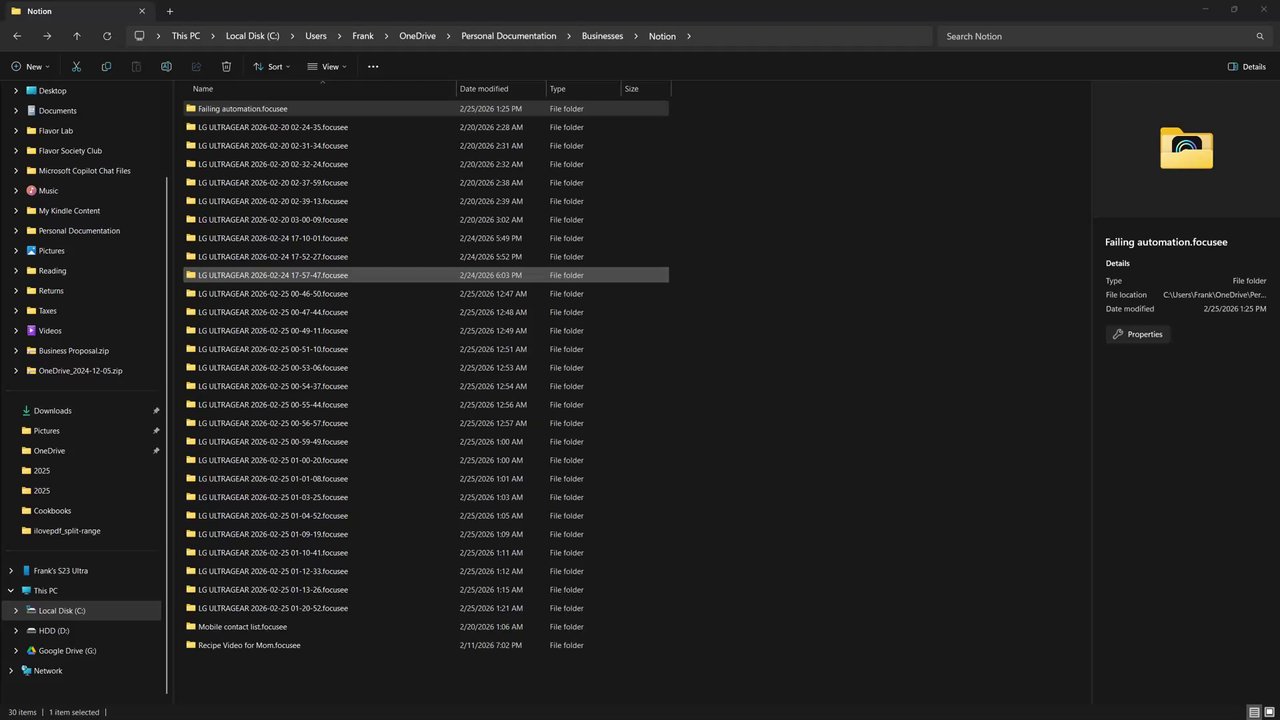Click the Notion tab title

pyautogui.click(x=39, y=11)
